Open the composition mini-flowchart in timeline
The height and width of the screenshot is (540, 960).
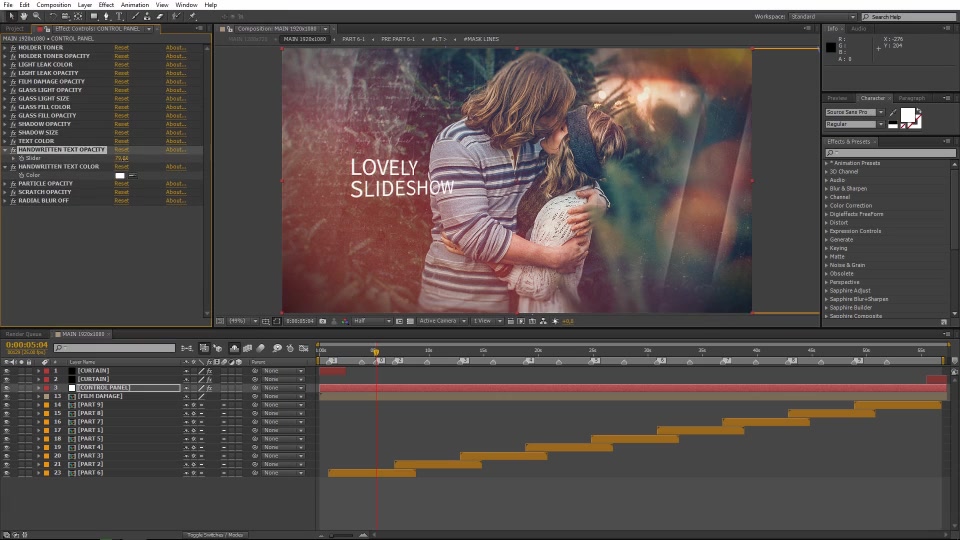click(187, 348)
